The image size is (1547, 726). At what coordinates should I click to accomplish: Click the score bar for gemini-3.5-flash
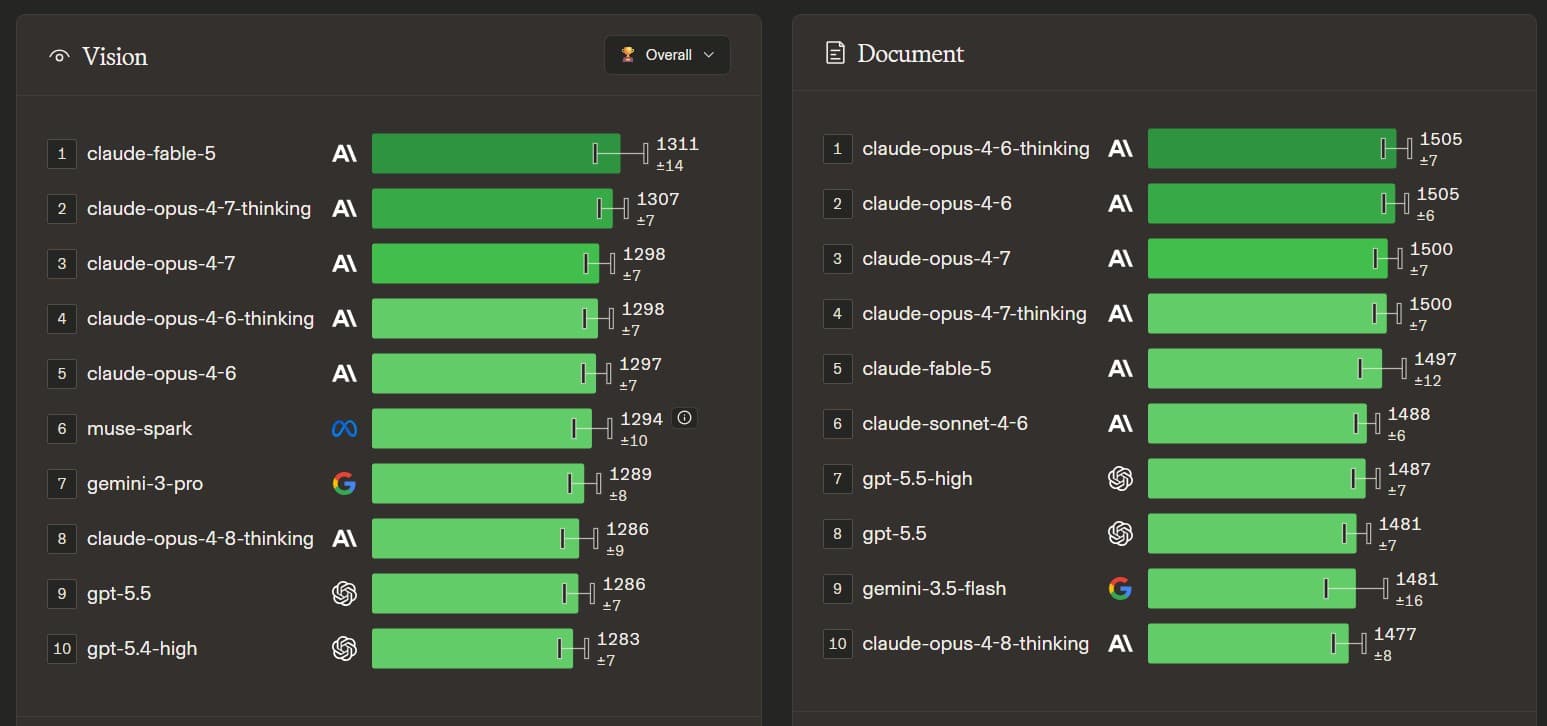[x=1252, y=589]
